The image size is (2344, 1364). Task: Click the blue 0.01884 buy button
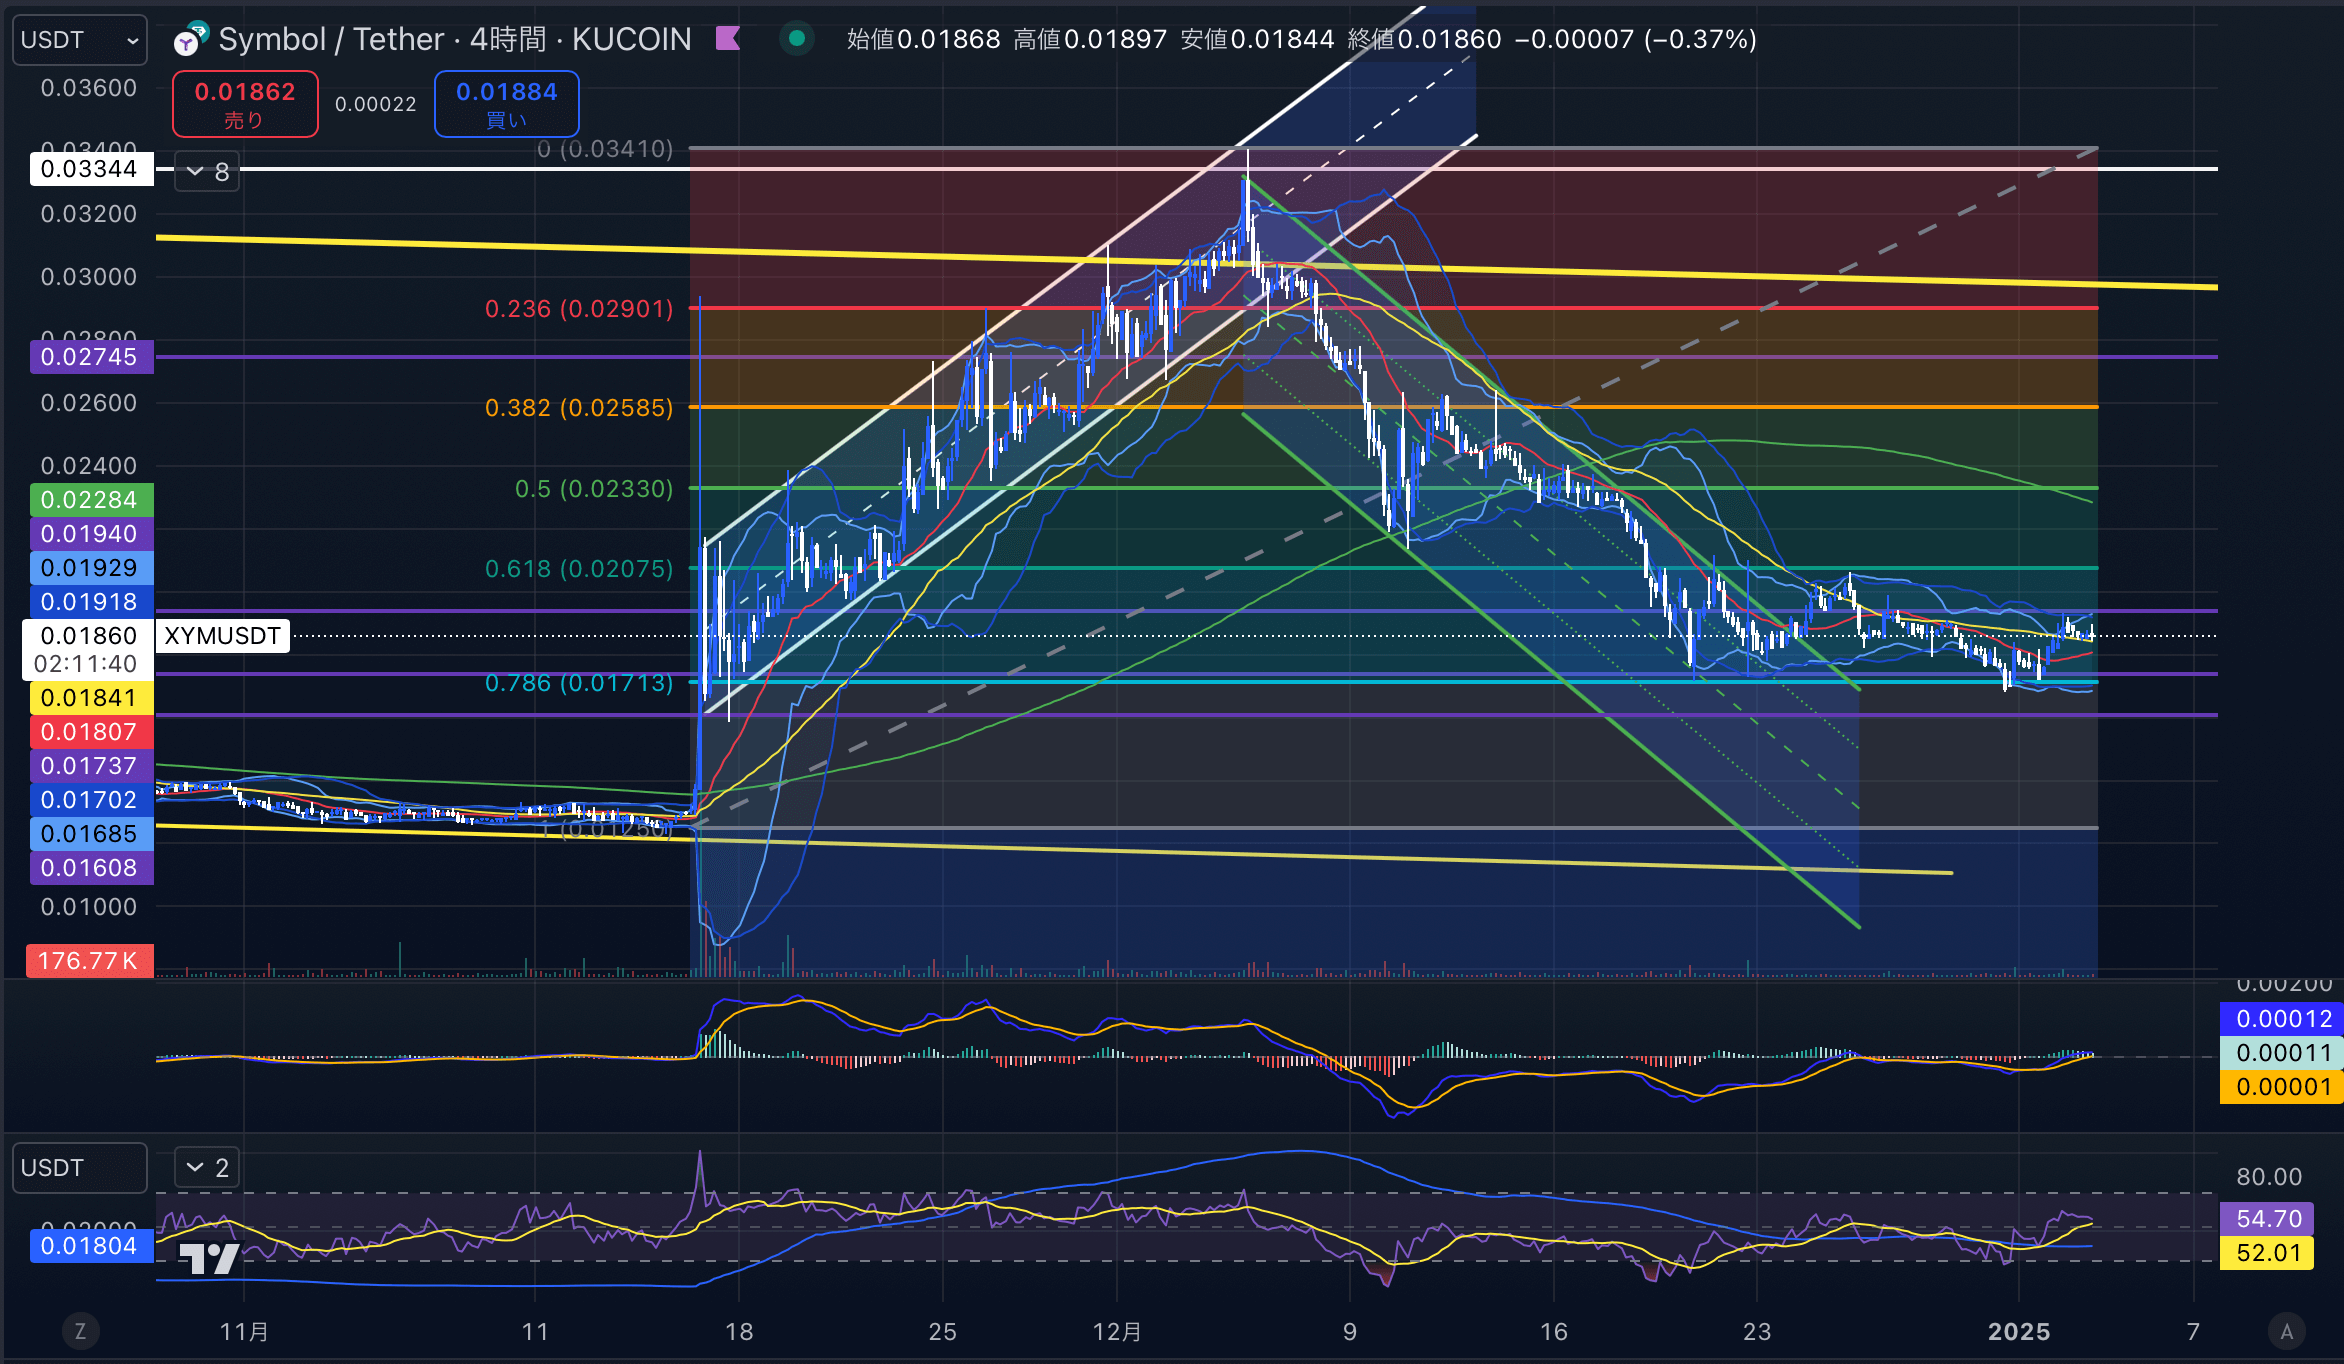[x=507, y=104]
